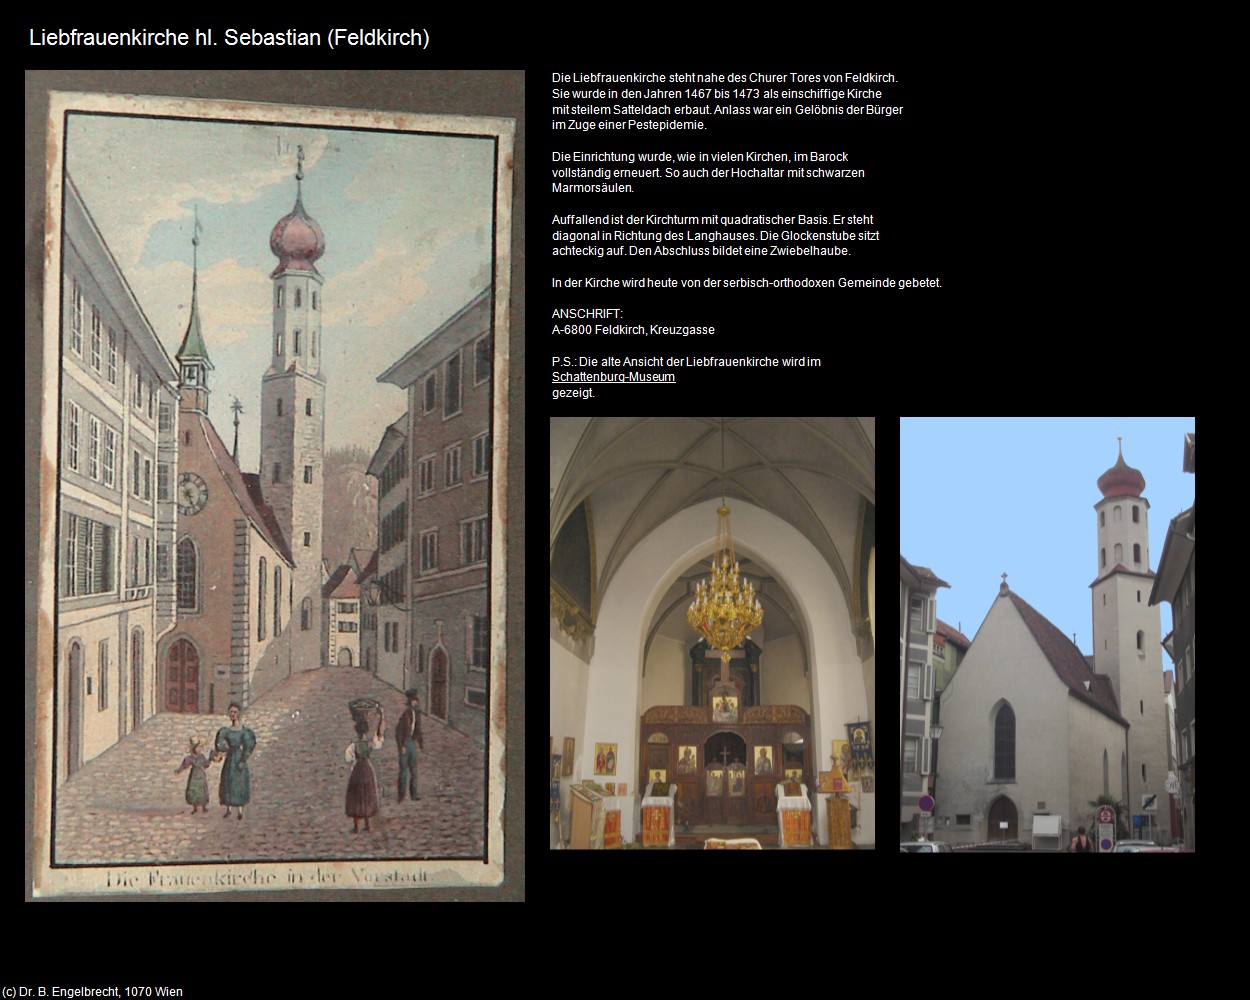Screen dimensions: 1250x1000
Task: Click the line ending with 'Zwiebelhaube.'
Action: pos(701,251)
